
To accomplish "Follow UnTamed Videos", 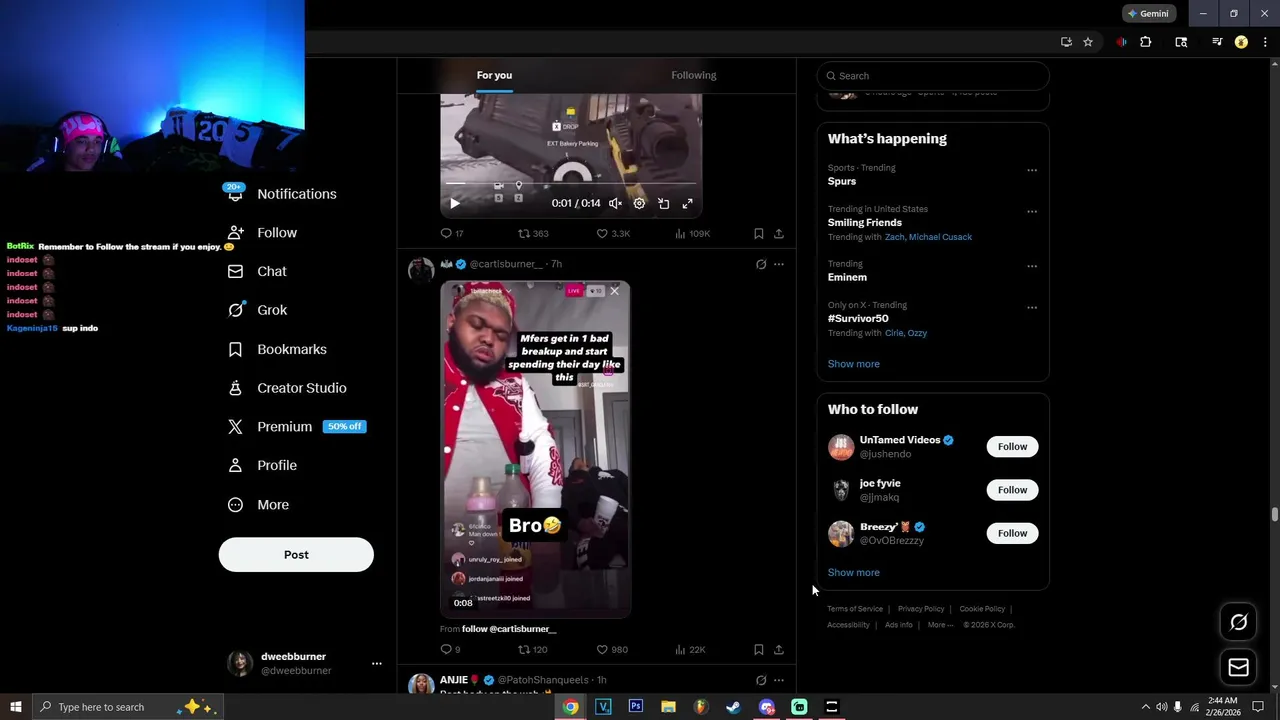I will coord(1012,447).
